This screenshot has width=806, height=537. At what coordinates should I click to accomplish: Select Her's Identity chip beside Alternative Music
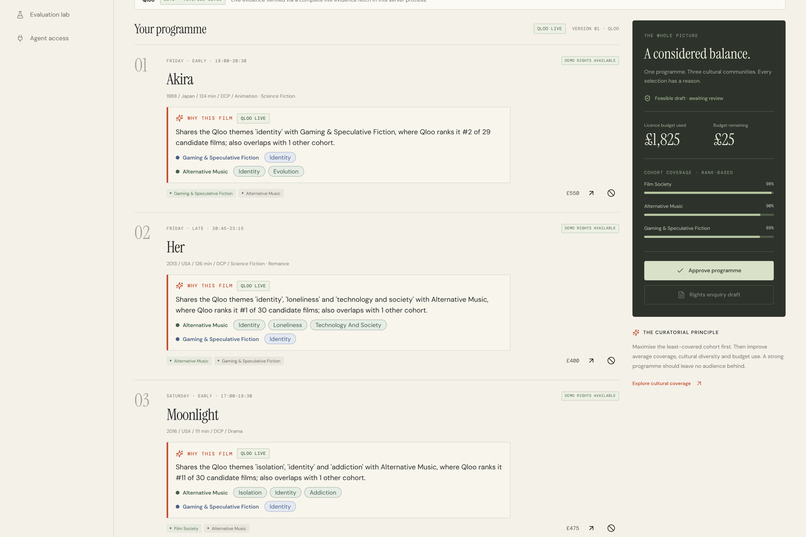pyautogui.click(x=249, y=325)
